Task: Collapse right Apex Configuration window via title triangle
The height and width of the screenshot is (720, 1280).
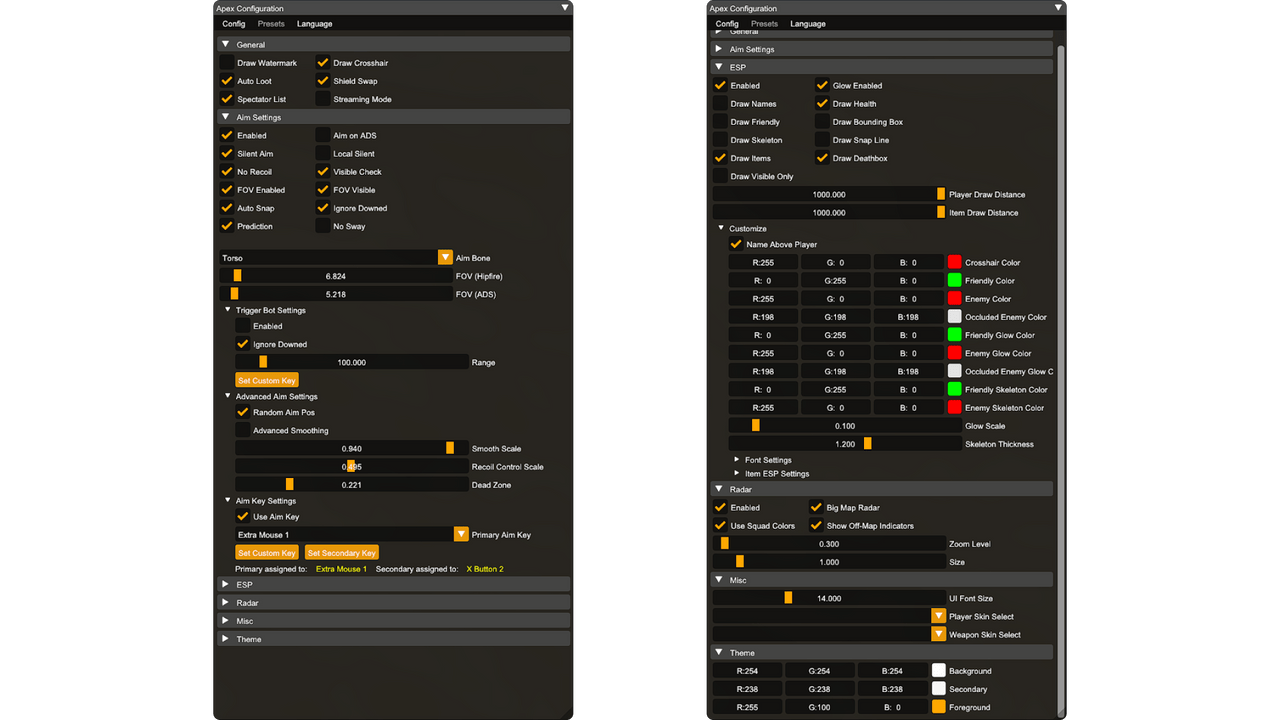Action: pyautogui.click(x=1058, y=8)
